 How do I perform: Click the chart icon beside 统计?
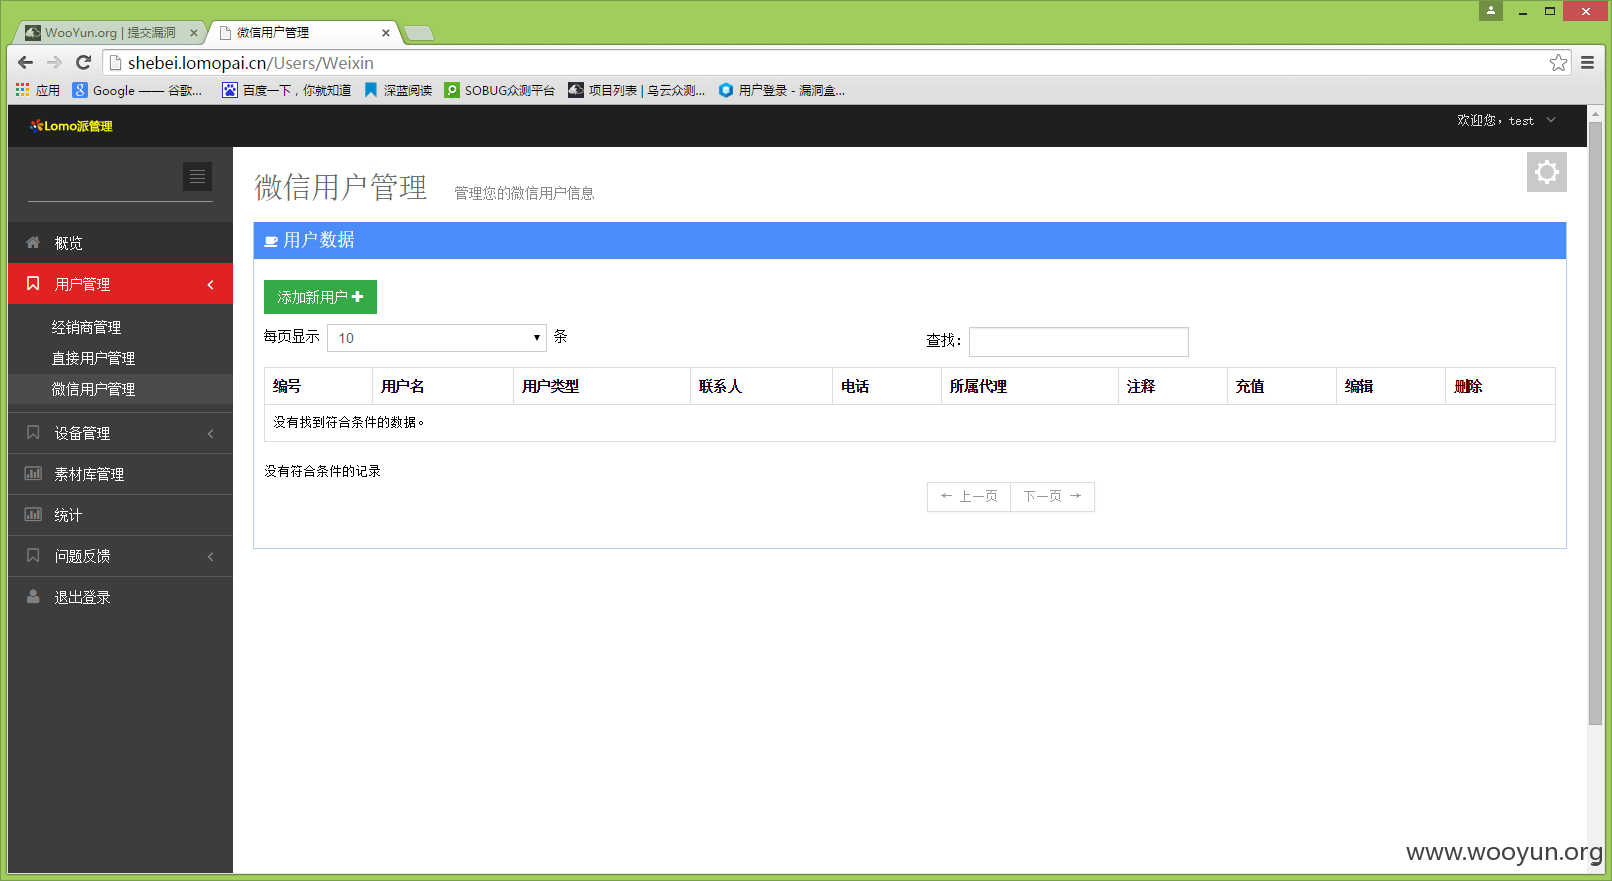pyautogui.click(x=33, y=515)
